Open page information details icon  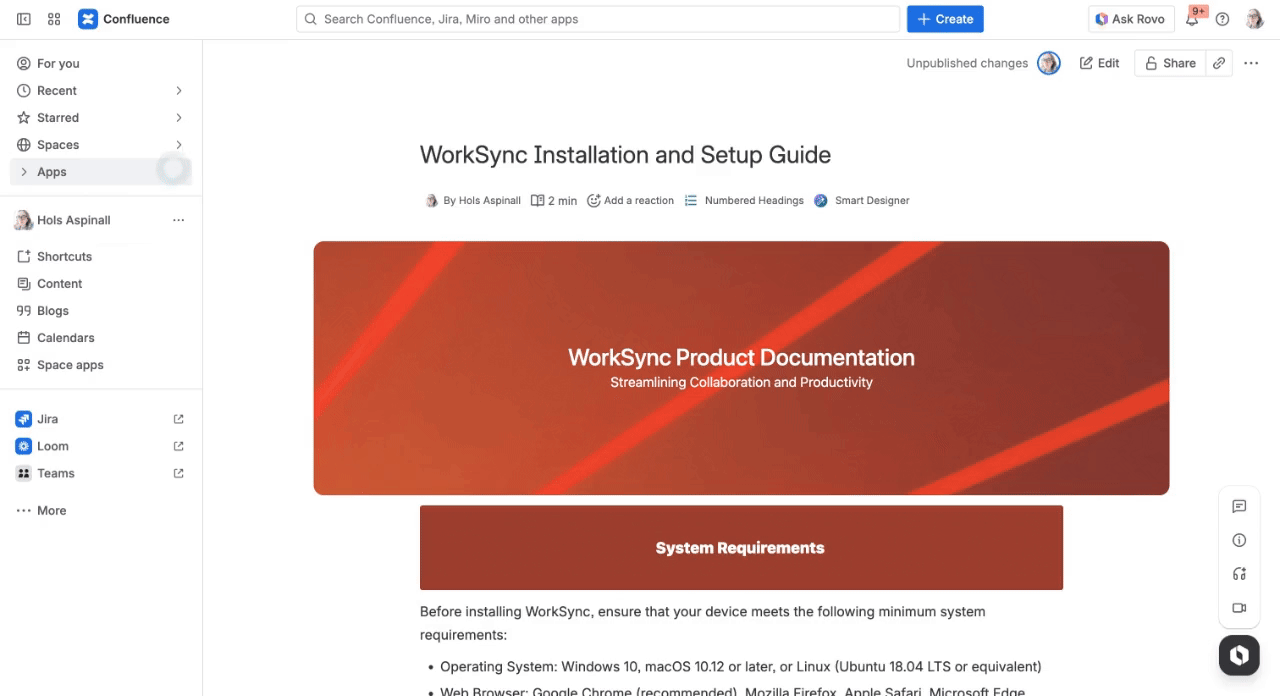click(x=1239, y=540)
